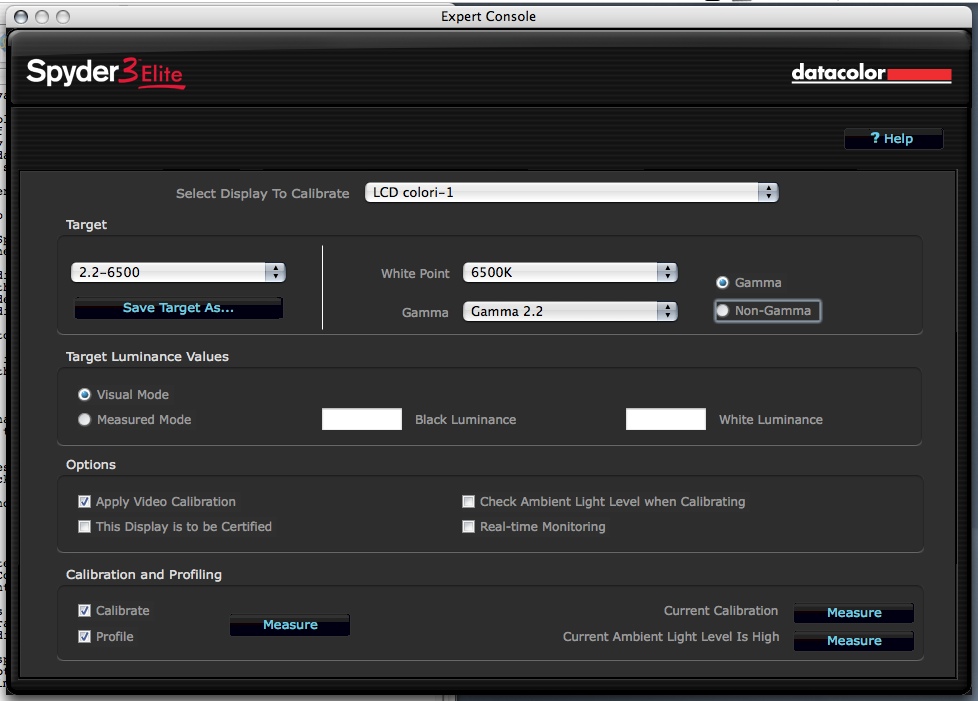The height and width of the screenshot is (701, 978).
Task: Enable This Display is to be Certified
Action: tap(85, 527)
